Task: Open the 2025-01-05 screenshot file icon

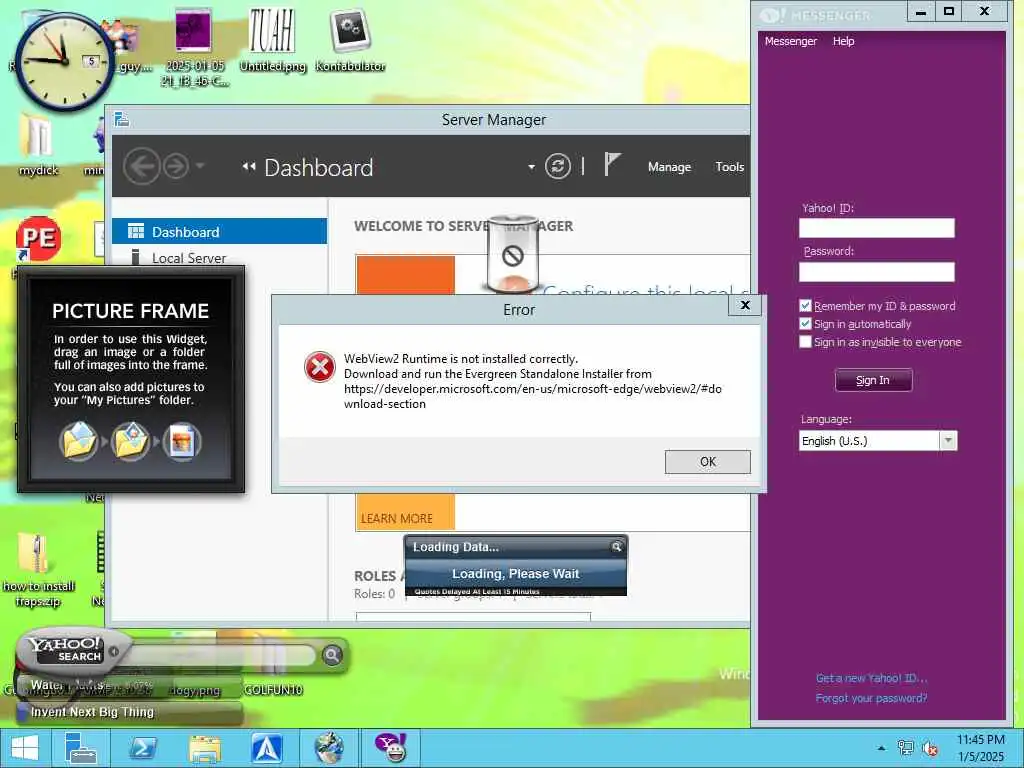Action: (x=194, y=47)
